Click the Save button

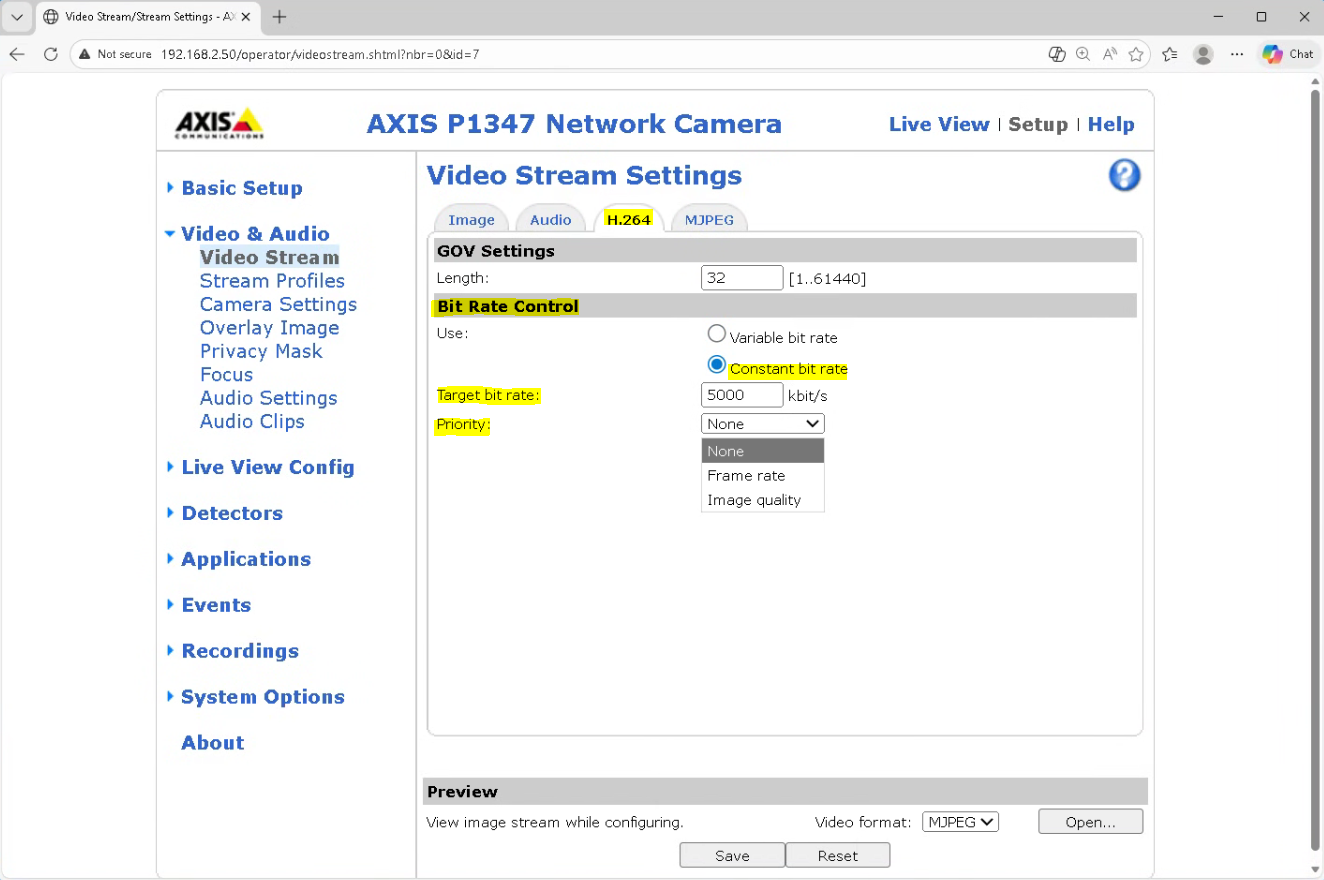732,855
